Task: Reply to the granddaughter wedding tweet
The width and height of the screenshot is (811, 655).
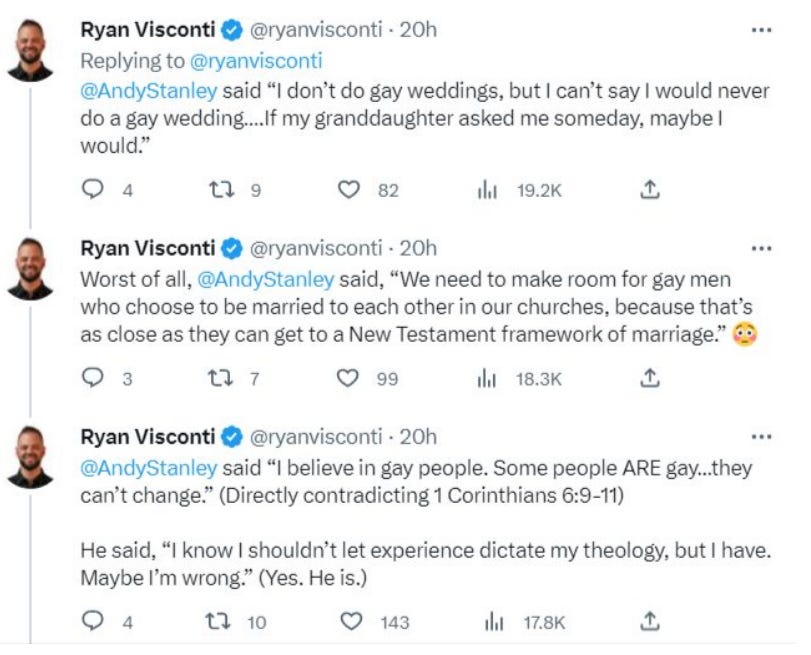Action: tap(93, 189)
